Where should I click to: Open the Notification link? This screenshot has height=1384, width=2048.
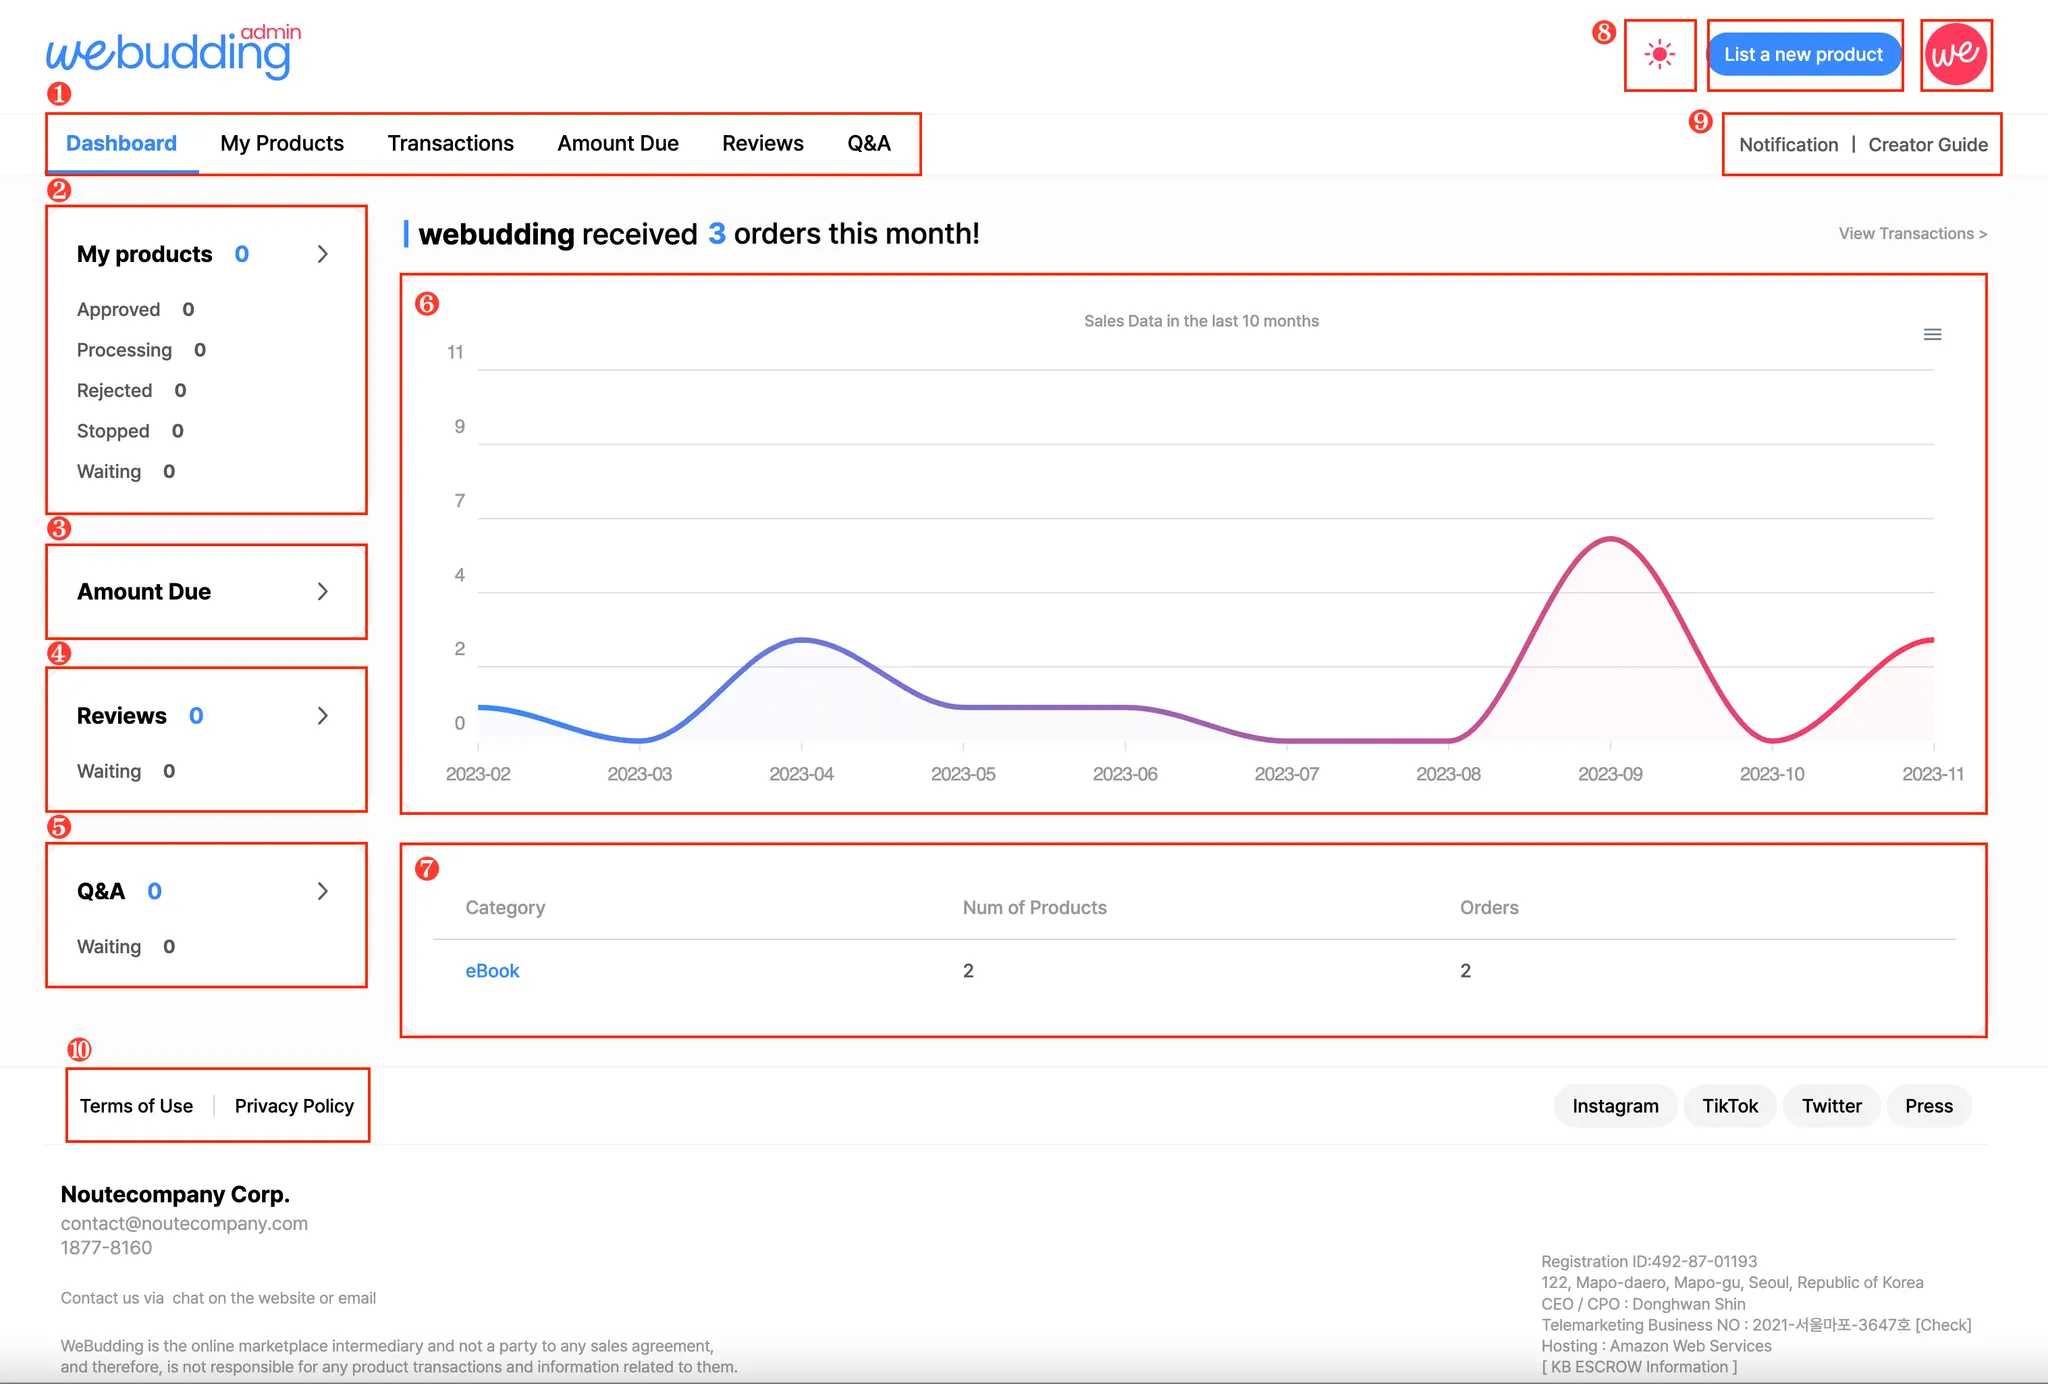(1788, 145)
